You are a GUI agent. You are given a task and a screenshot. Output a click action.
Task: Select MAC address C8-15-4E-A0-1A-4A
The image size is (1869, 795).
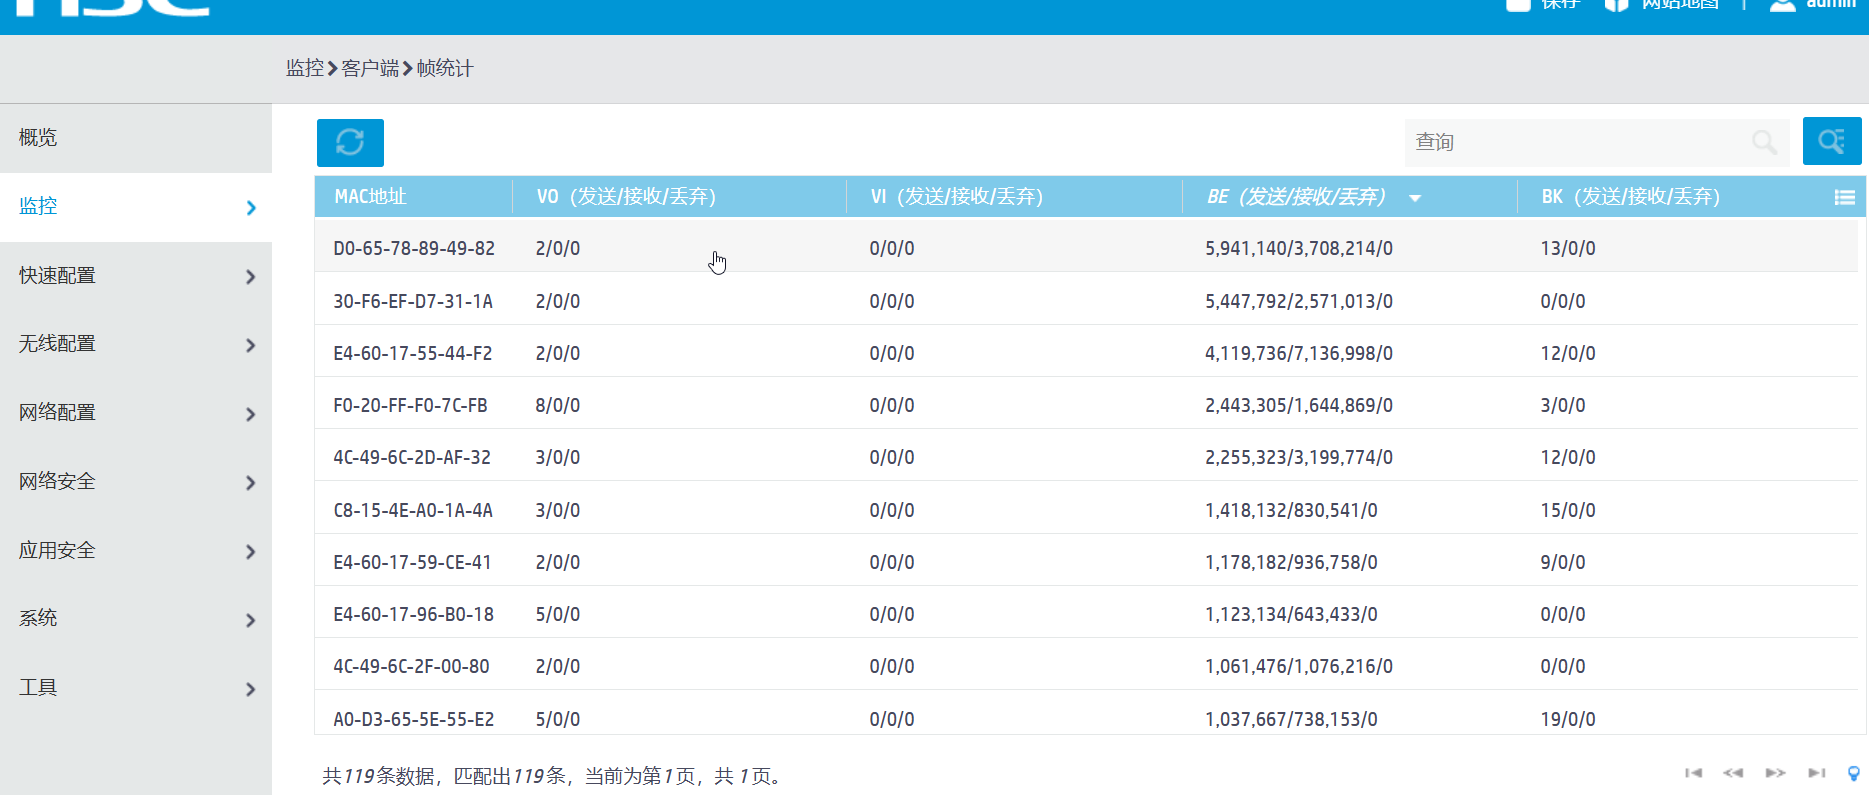[x=413, y=510]
